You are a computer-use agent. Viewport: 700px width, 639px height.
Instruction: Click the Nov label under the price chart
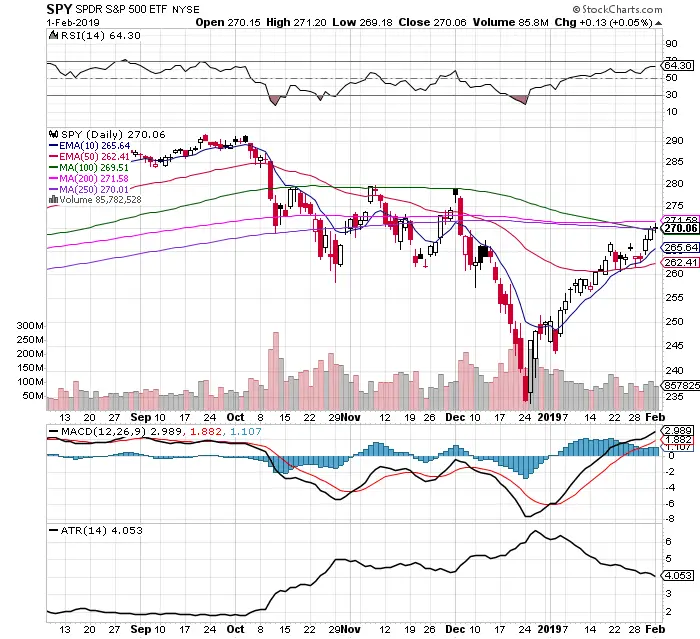(351, 417)
